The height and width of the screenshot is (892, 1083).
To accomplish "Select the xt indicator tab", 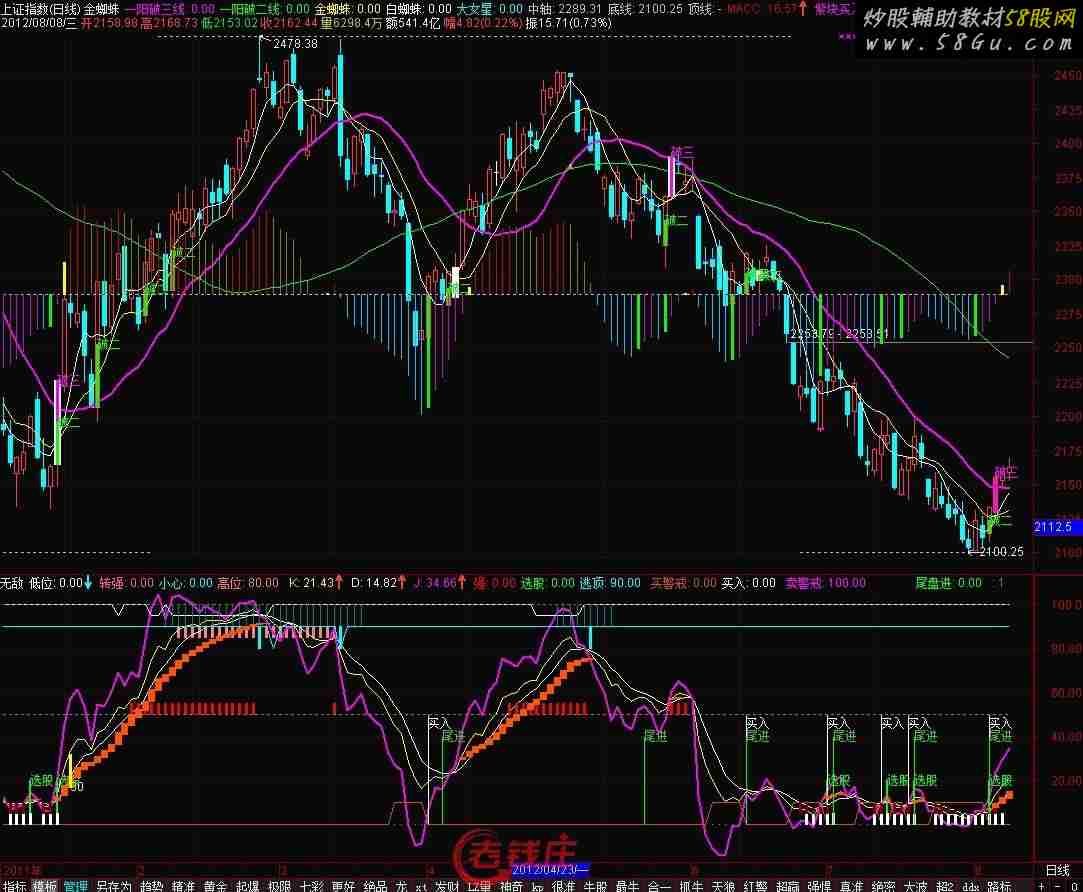I will [420, 886].
